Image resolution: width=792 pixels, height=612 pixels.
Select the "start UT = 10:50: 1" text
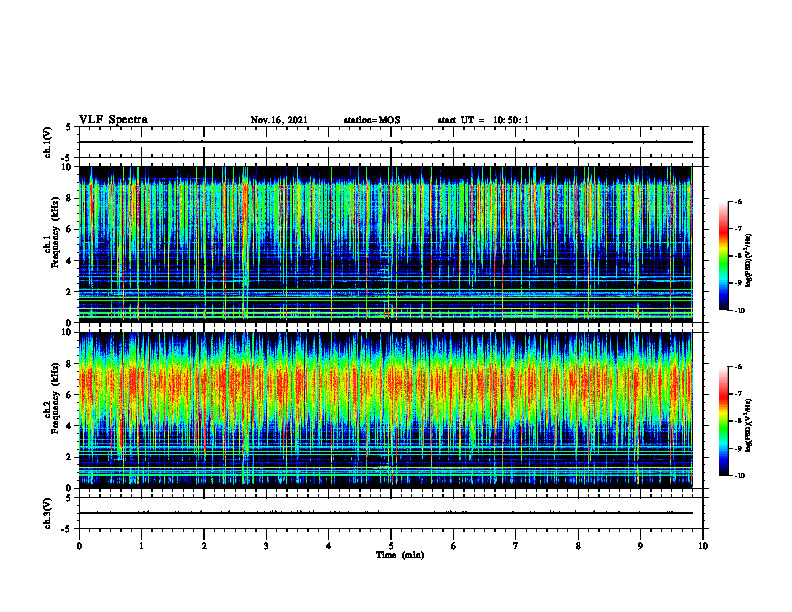483,120
